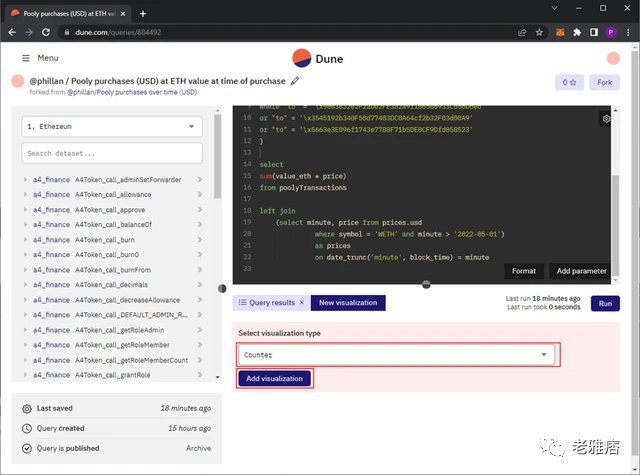This screenshot has height=475, width=640.
Task: Select the A4Token_call_DEFAULT_ADMIN_R... entry
Action: [131, 315]
